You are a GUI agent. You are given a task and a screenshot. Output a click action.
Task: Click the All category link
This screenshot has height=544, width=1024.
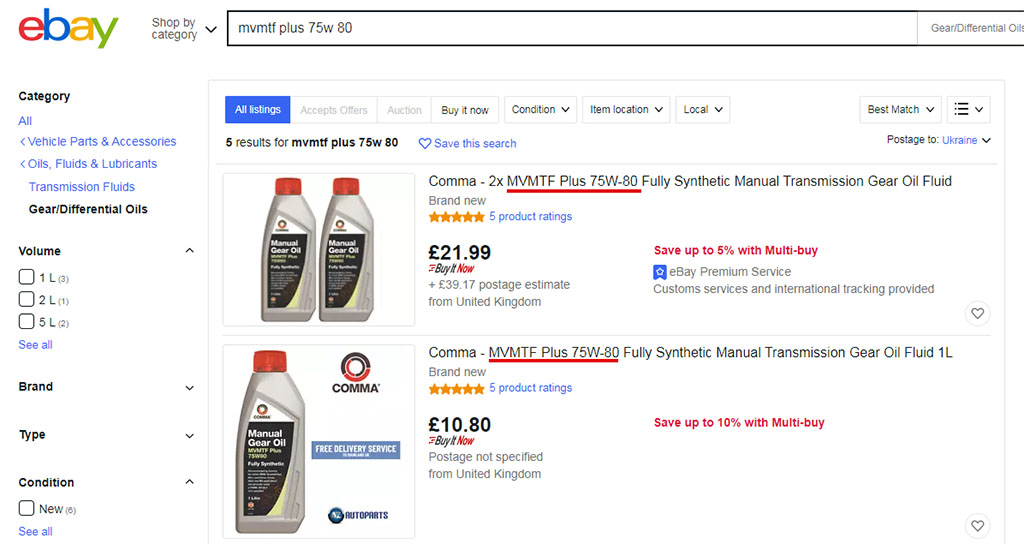(25, 121)
